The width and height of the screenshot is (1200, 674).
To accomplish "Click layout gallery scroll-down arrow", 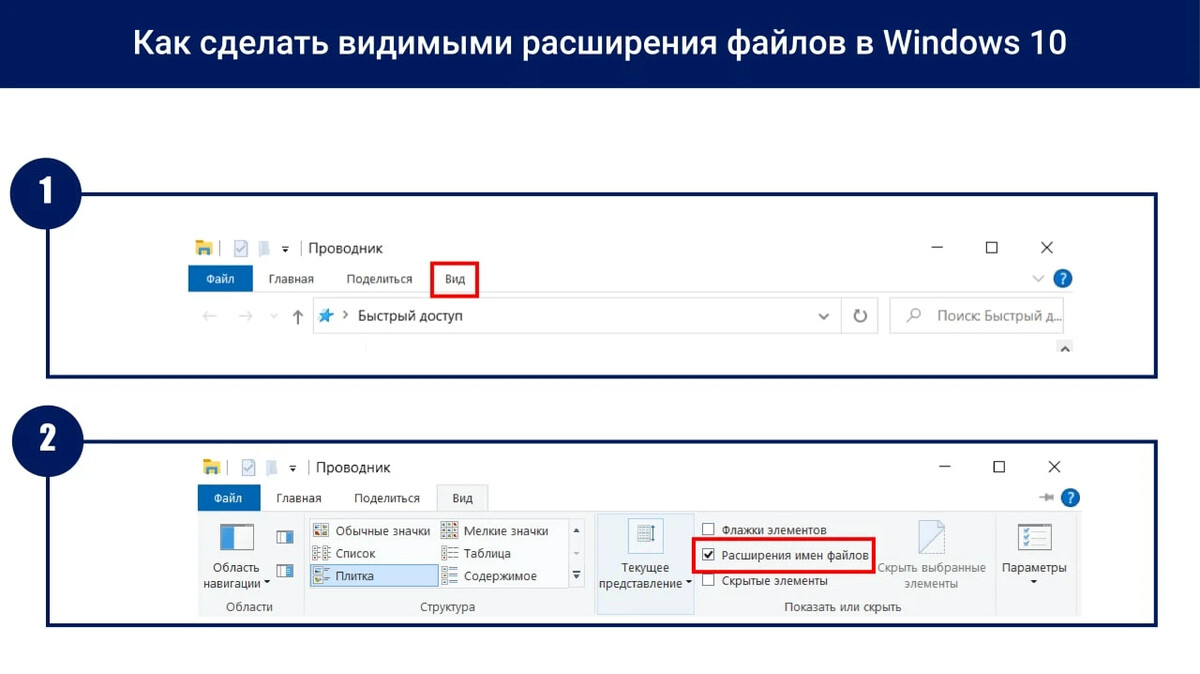I will (576, 553).
